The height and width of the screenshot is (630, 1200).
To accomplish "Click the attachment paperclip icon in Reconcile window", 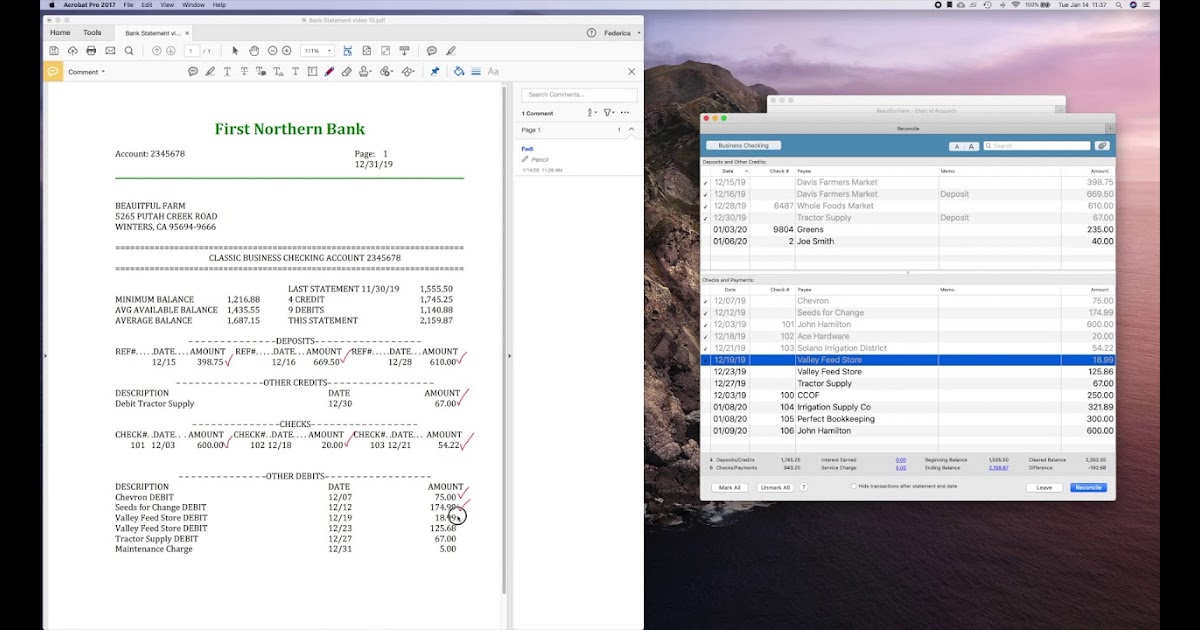I will point(1103,146).
